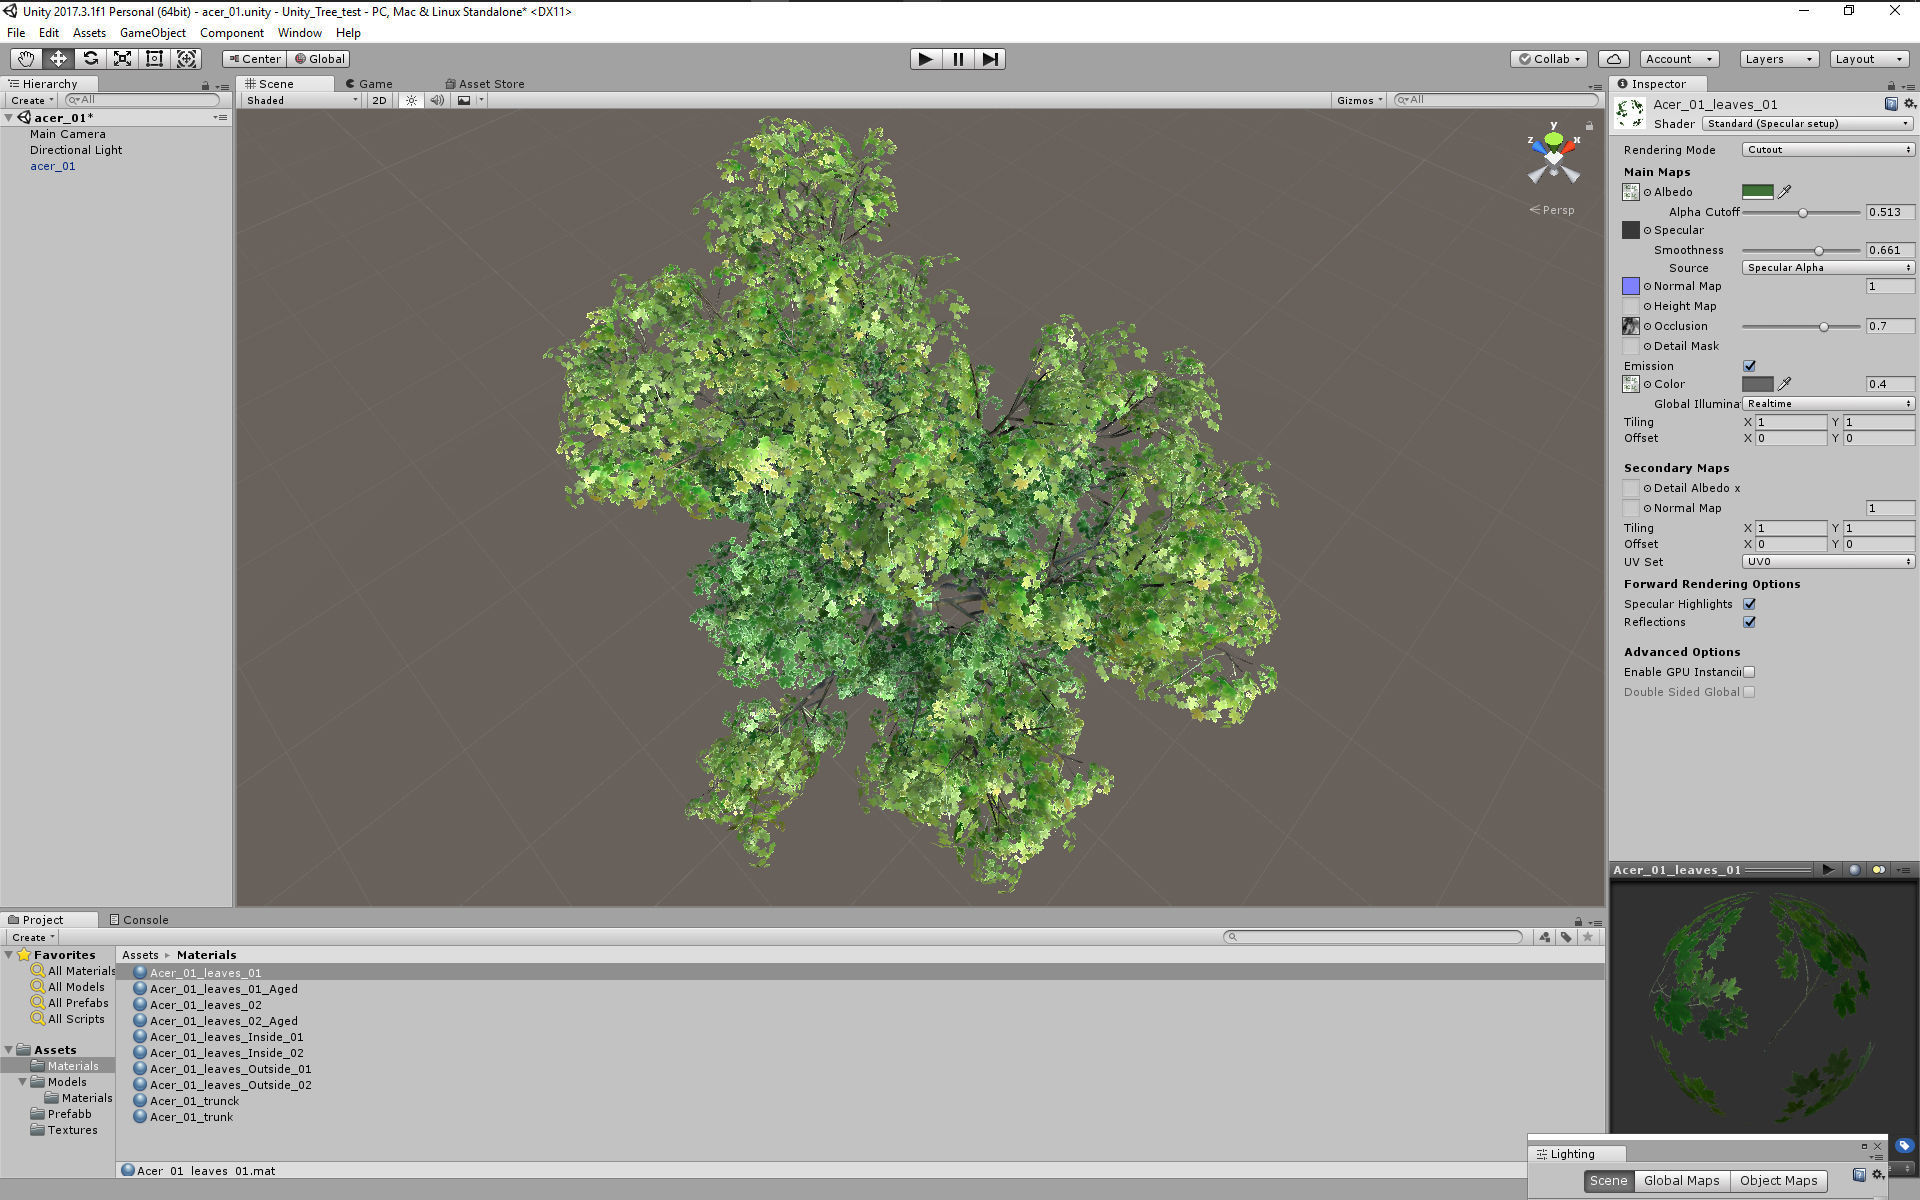Toggle Global handle rotation
The width and height of the screenshot is (1920, 1200).
point(319,59)
